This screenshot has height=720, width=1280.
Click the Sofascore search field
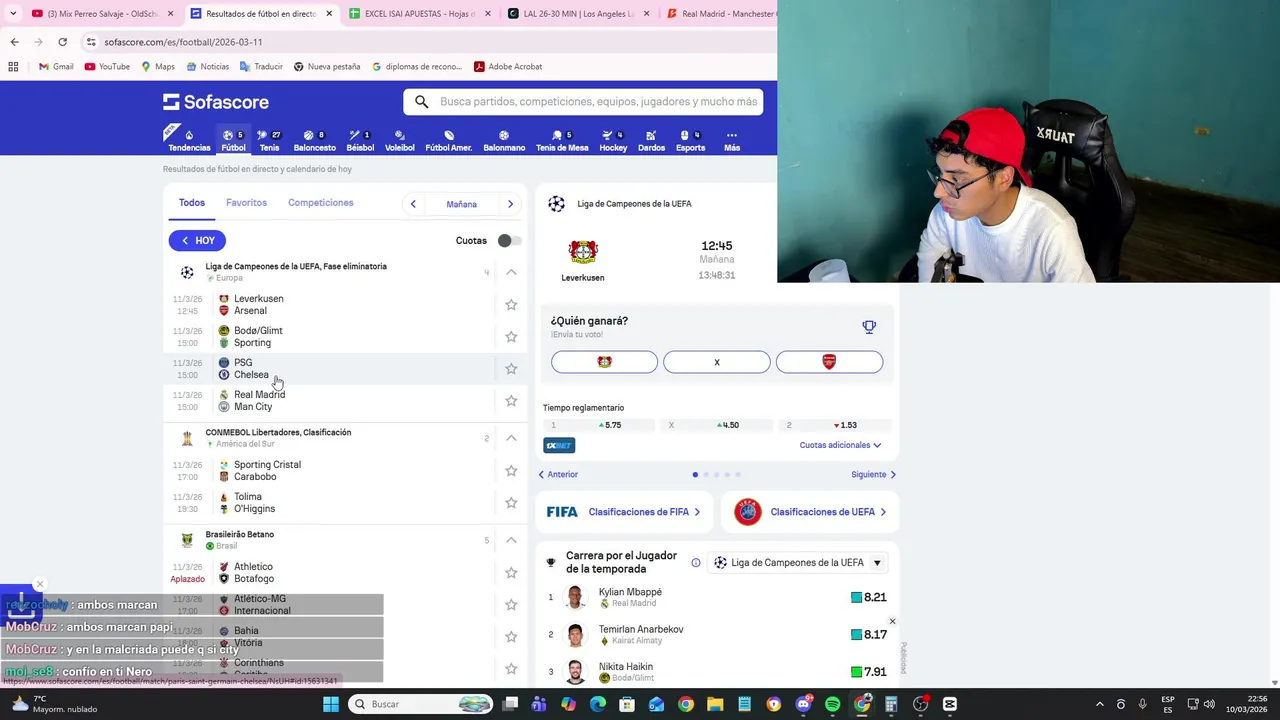tap(583, 102)
